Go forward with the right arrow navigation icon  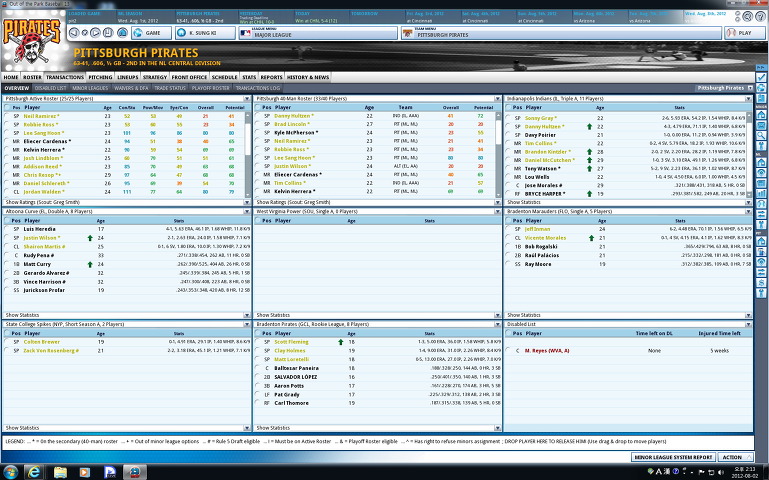pyautogui.click(x=96, y=33)
